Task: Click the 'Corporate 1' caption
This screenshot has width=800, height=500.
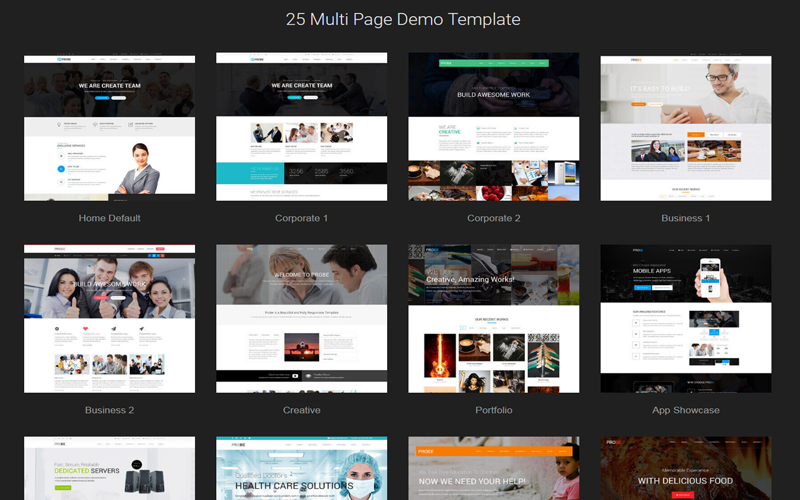Action: (x=302, y=218)
